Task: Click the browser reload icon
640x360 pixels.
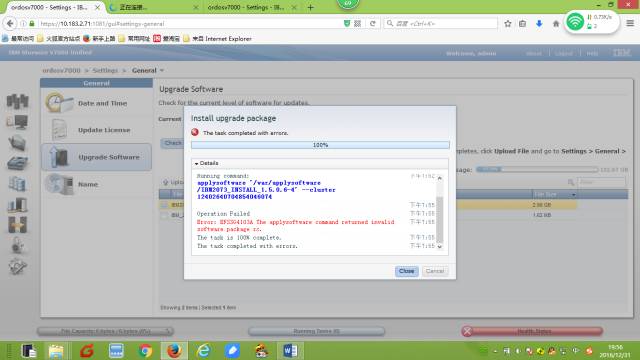Action: pos(373,24)
